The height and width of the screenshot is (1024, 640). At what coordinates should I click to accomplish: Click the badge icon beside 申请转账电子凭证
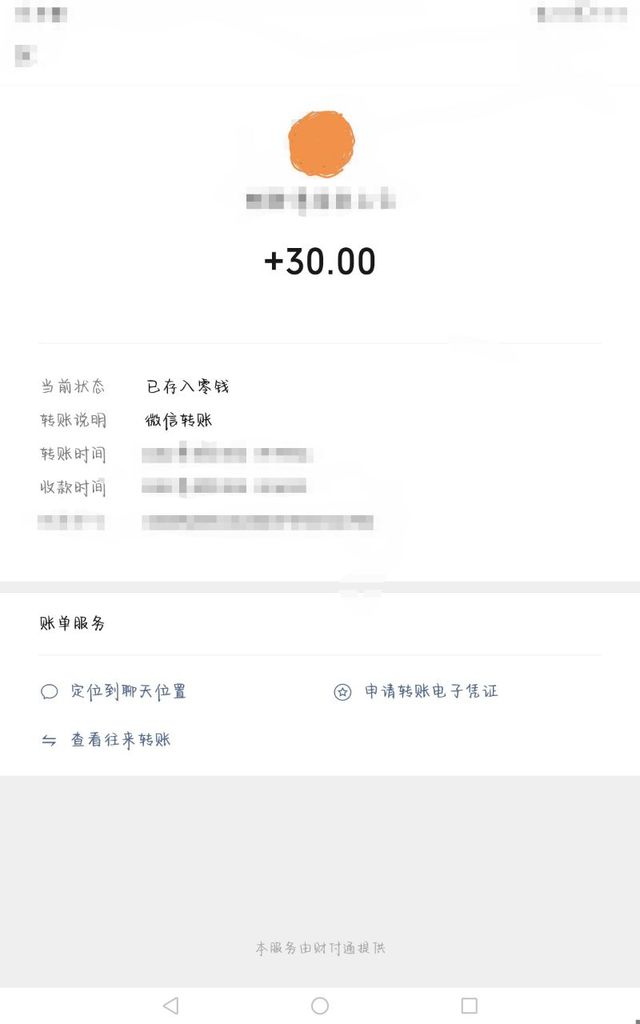(x=343, y=691)
